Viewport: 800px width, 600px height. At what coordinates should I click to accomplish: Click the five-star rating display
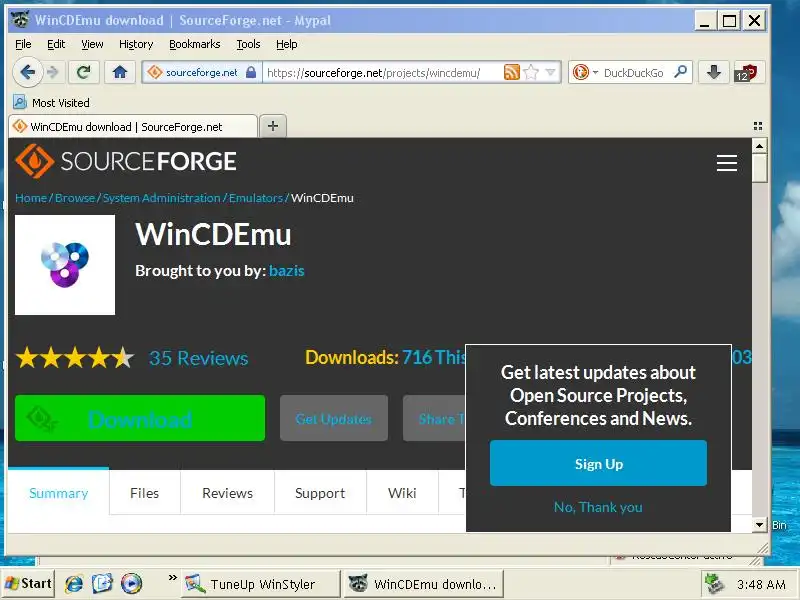click(75, 358)
